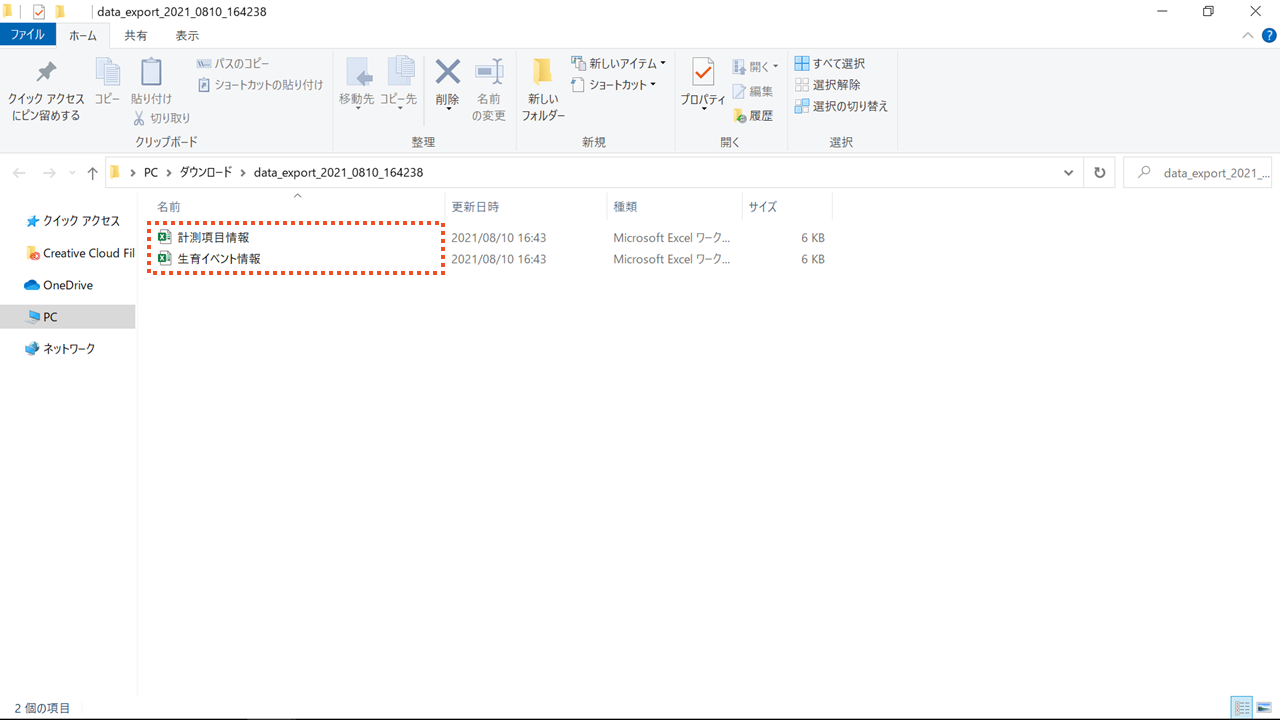Screen dimensions: 1280x720
Task: Open the Shortcut (ショートカット) dropdown
Action: [x=614, y=85]
